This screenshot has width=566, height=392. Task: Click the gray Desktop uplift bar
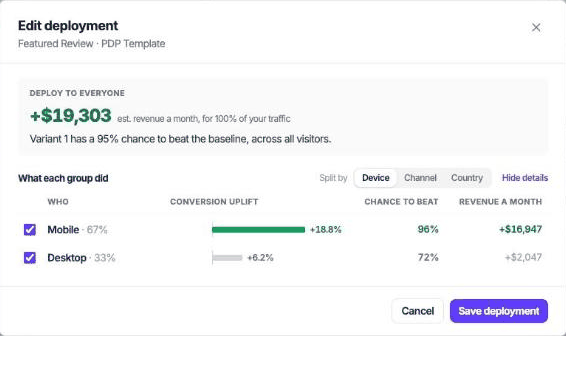[x=227, y=258]
